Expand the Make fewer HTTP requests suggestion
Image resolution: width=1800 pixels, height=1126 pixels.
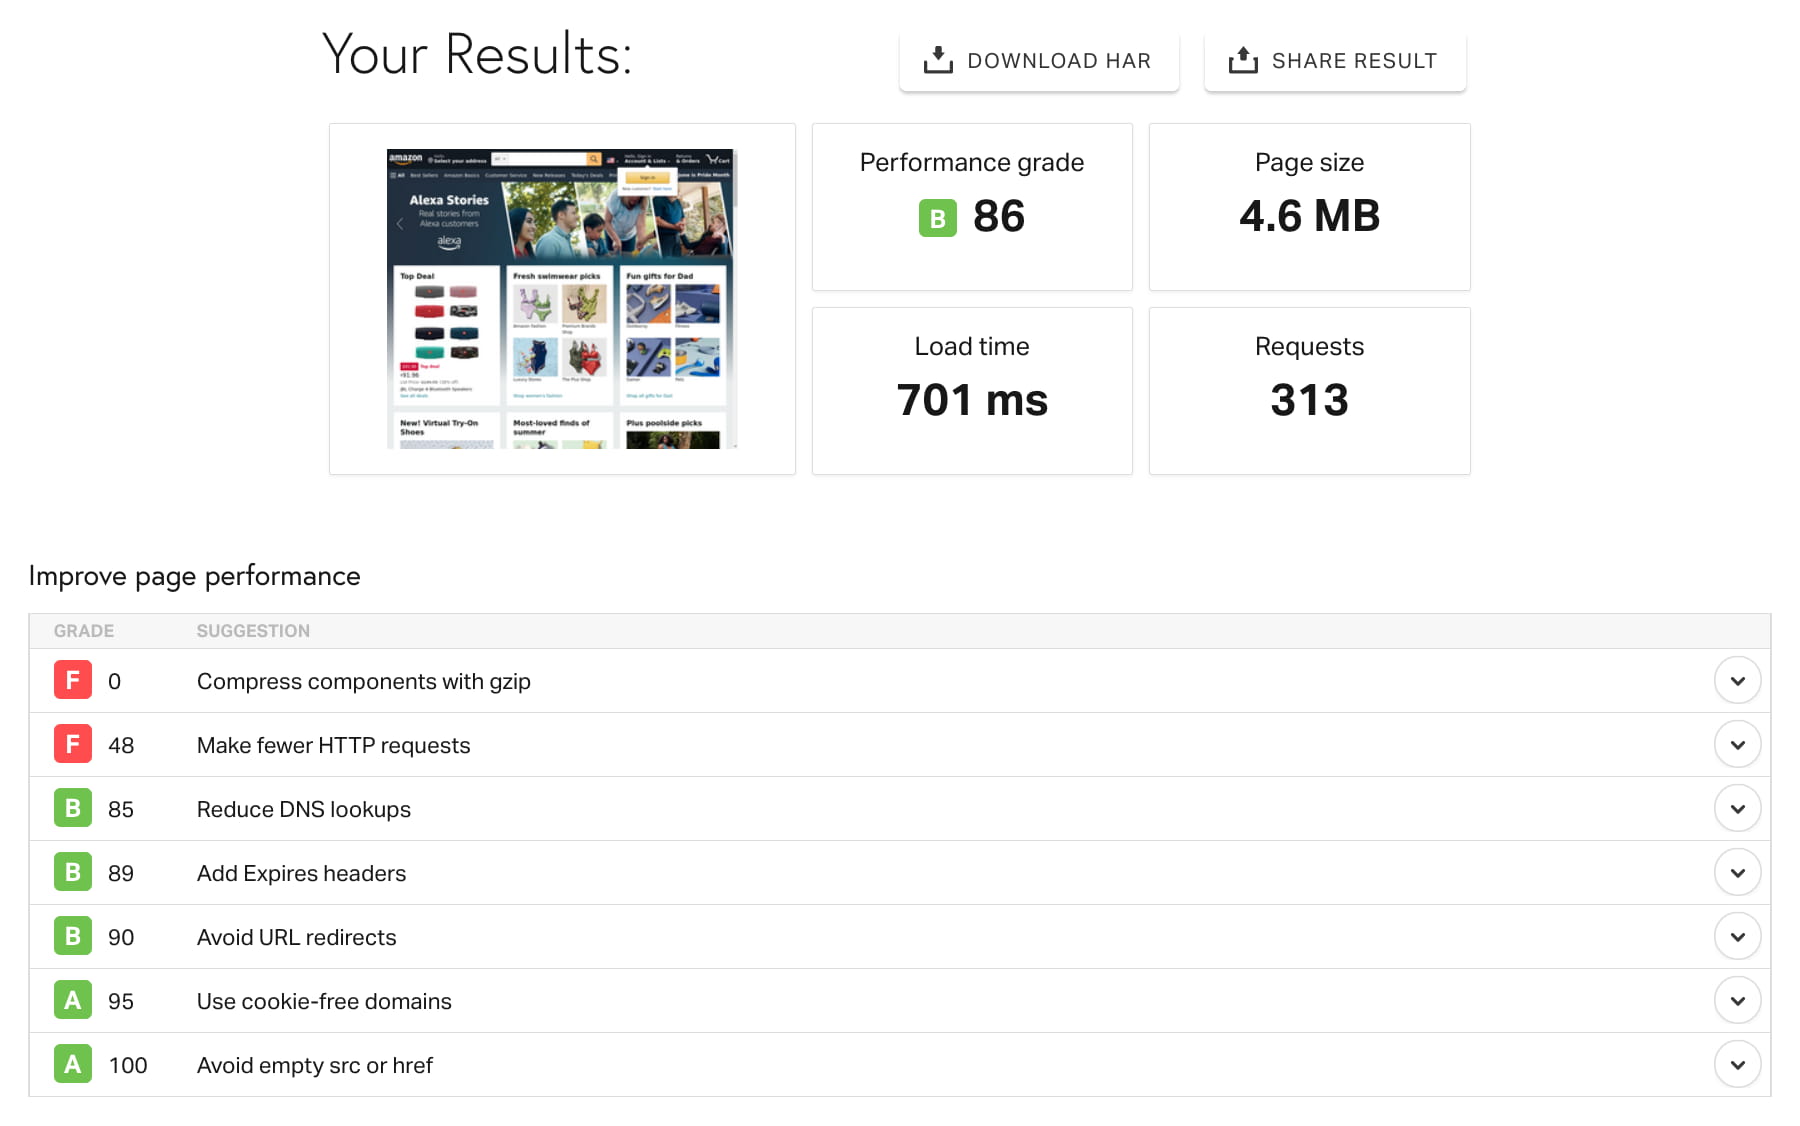[1738, 744]
